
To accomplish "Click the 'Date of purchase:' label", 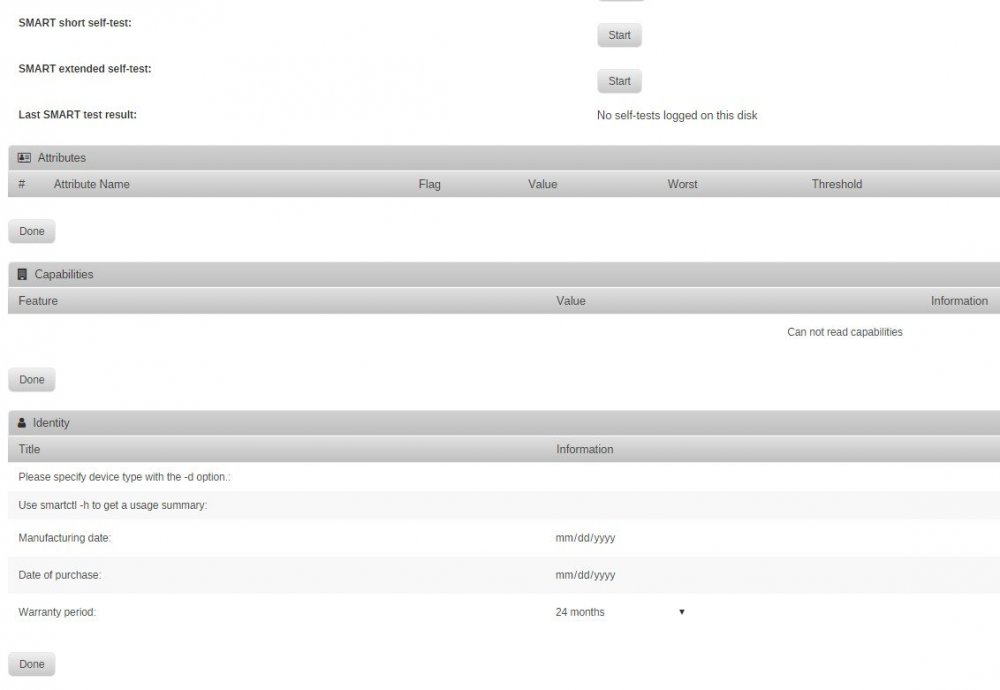I will [59, 575].
